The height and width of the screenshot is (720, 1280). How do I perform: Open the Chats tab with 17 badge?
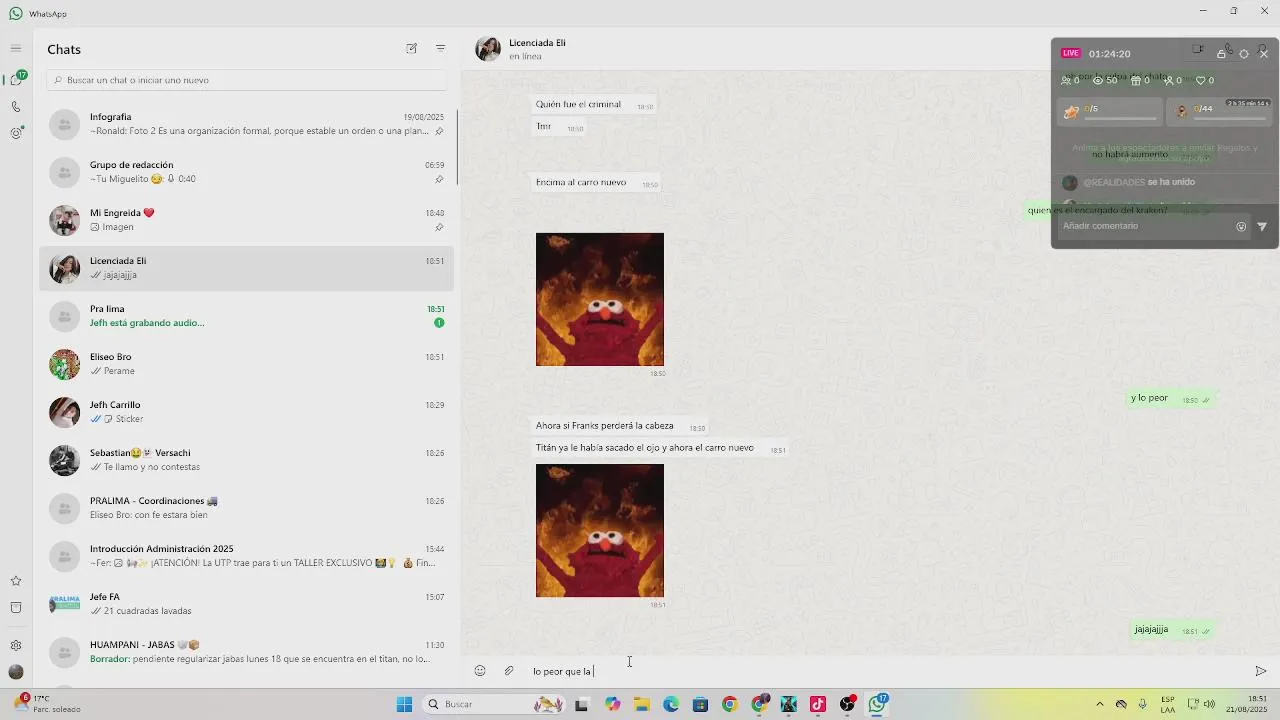pyautogui.click(x=16, y=79)
